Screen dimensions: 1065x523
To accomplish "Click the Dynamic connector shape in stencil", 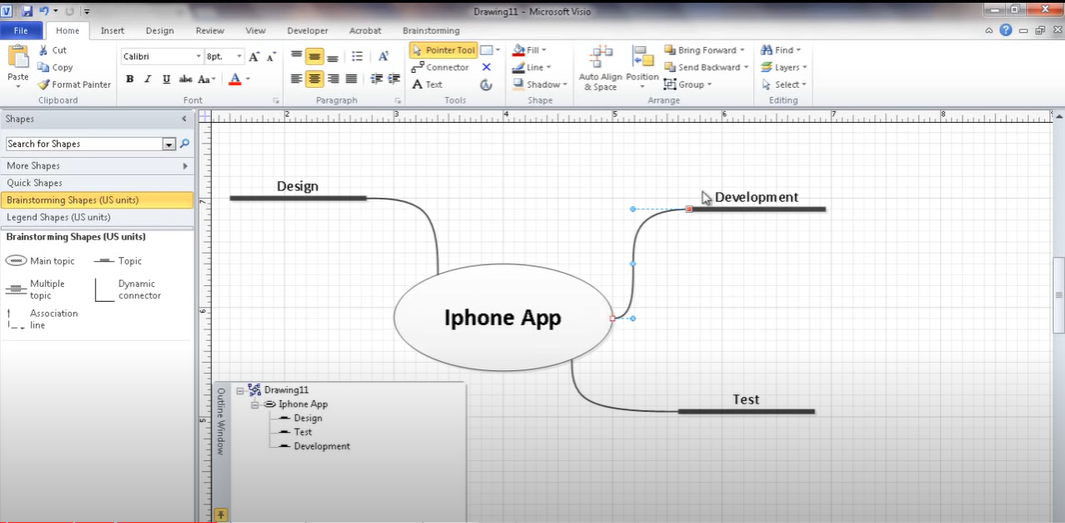I will [x=128, y=289].
